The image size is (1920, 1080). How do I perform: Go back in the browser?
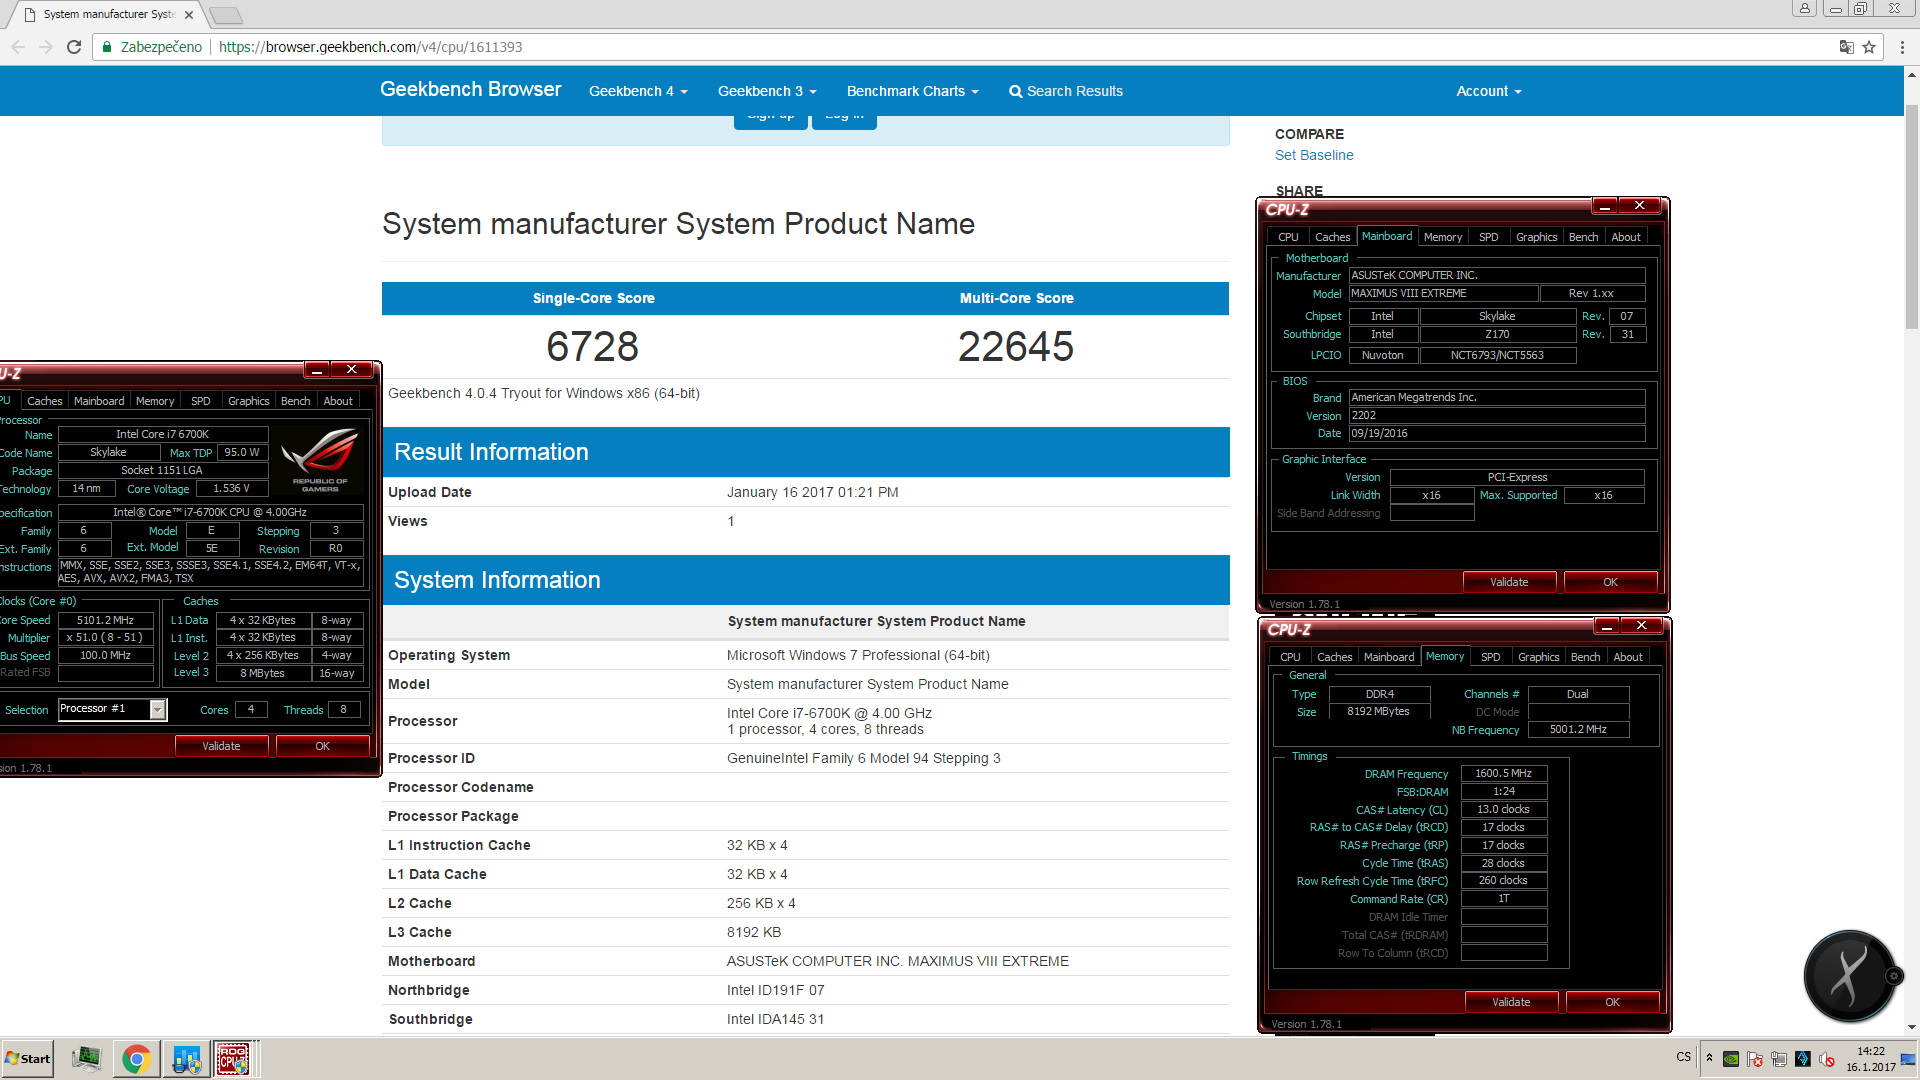[18, 47]
